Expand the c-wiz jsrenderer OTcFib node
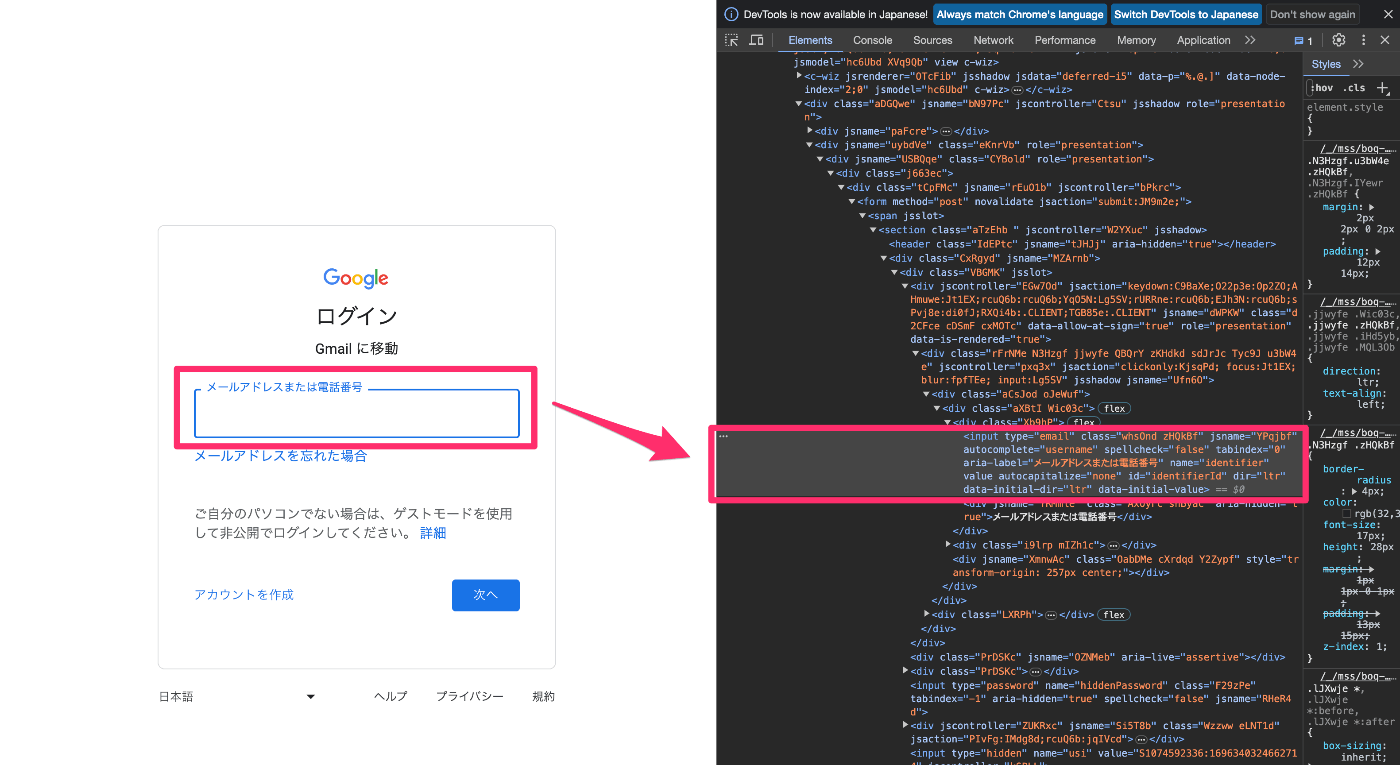Viewport: 1400px width, 765px height. [799, 75]
